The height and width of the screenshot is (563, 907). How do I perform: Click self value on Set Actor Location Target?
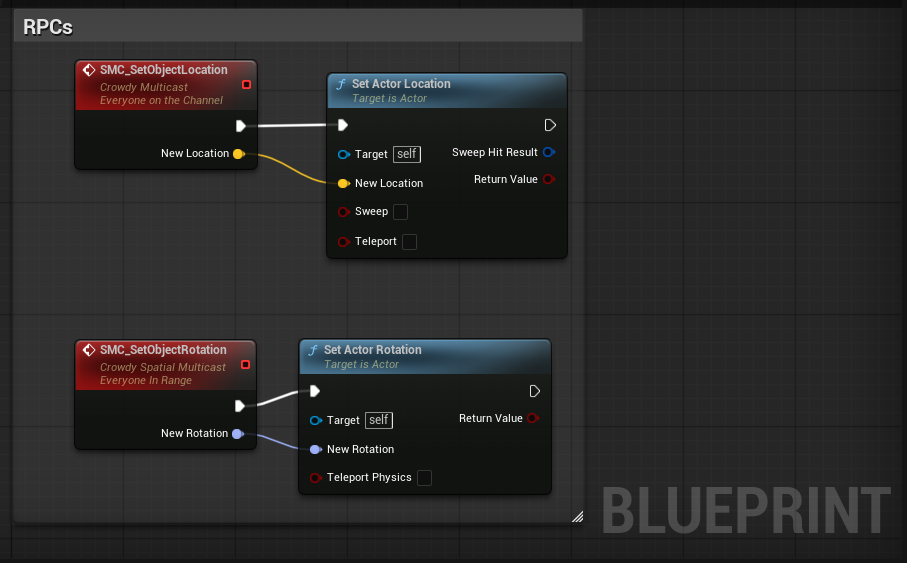(407, 154)
